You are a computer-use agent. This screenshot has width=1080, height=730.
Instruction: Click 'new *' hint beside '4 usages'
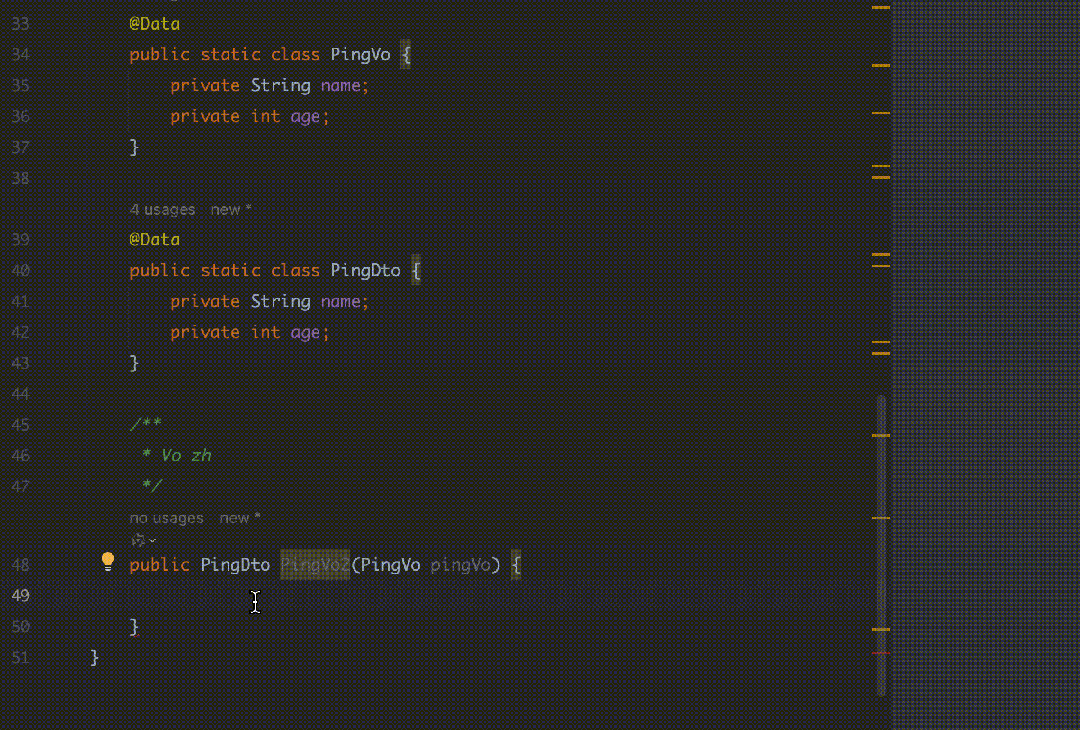click(x=231, y=209)
